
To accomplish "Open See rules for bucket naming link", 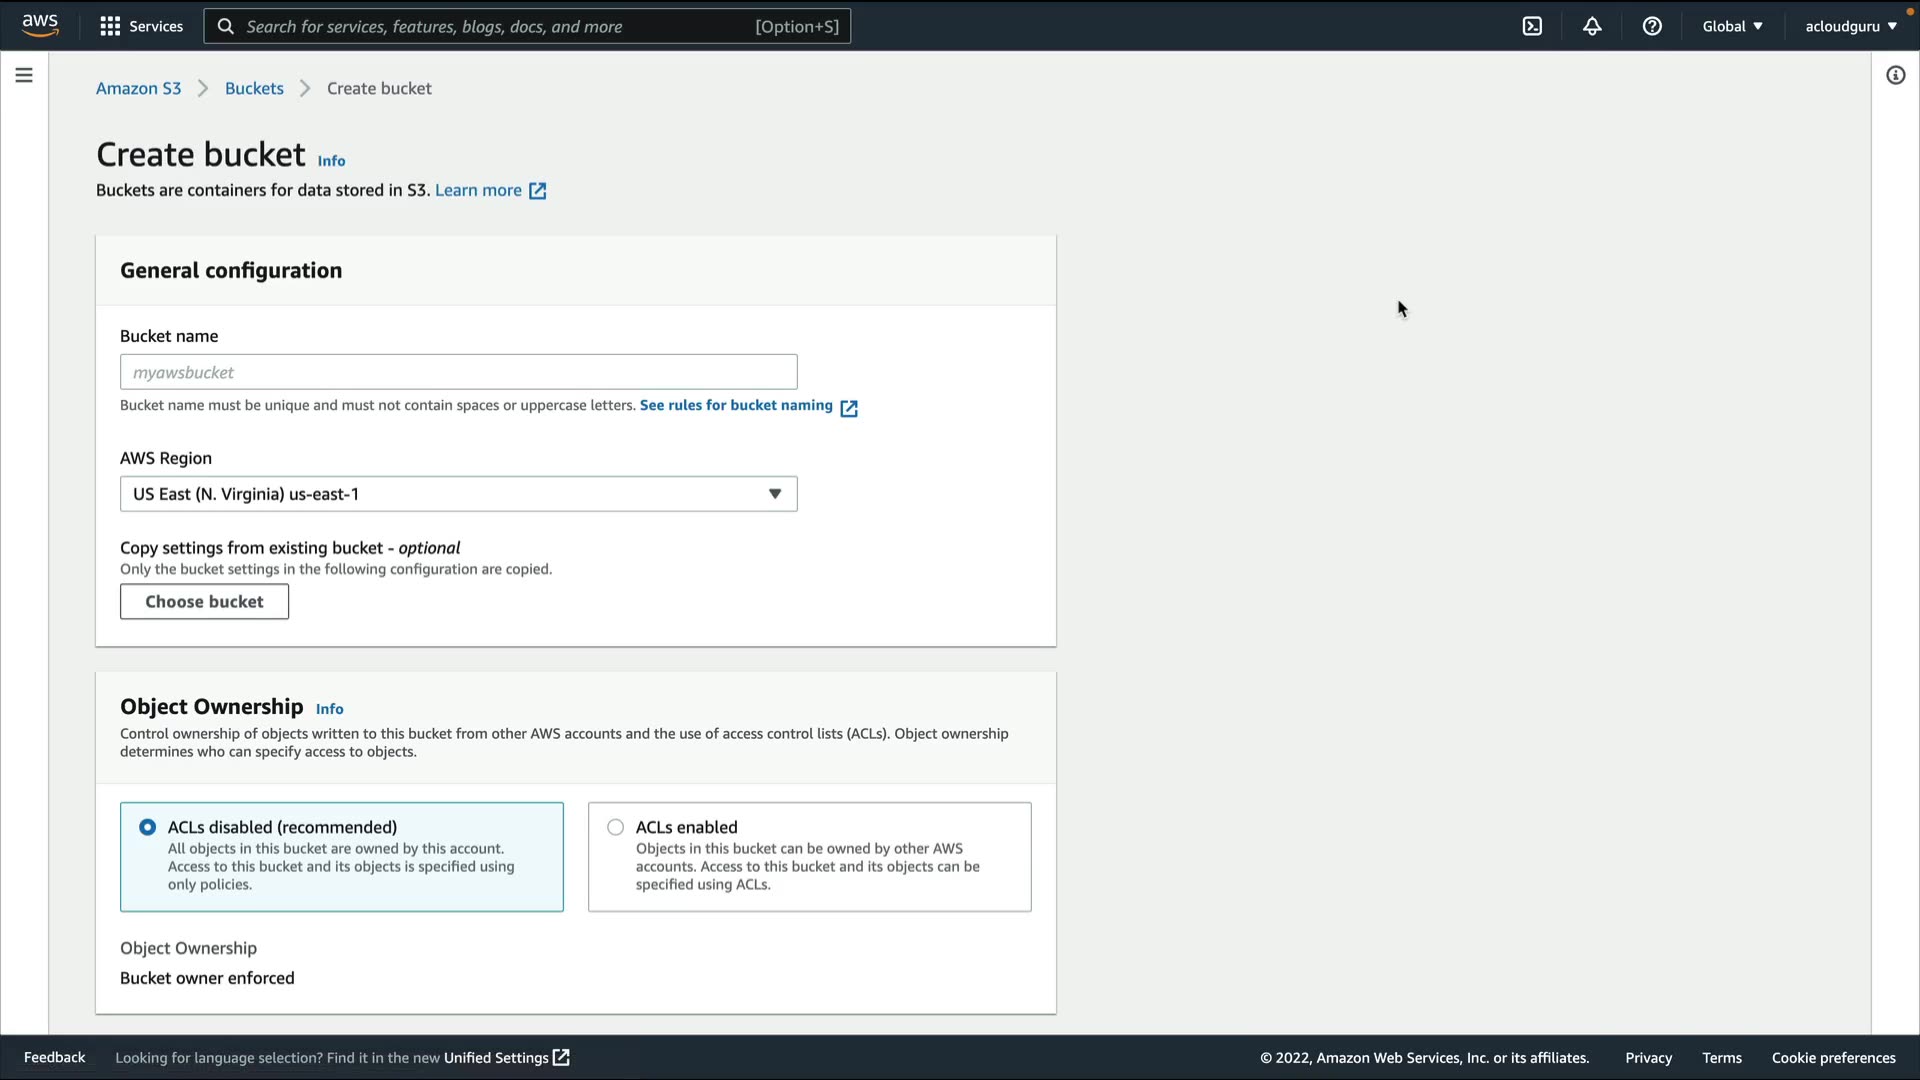I will tap(736, 405).
